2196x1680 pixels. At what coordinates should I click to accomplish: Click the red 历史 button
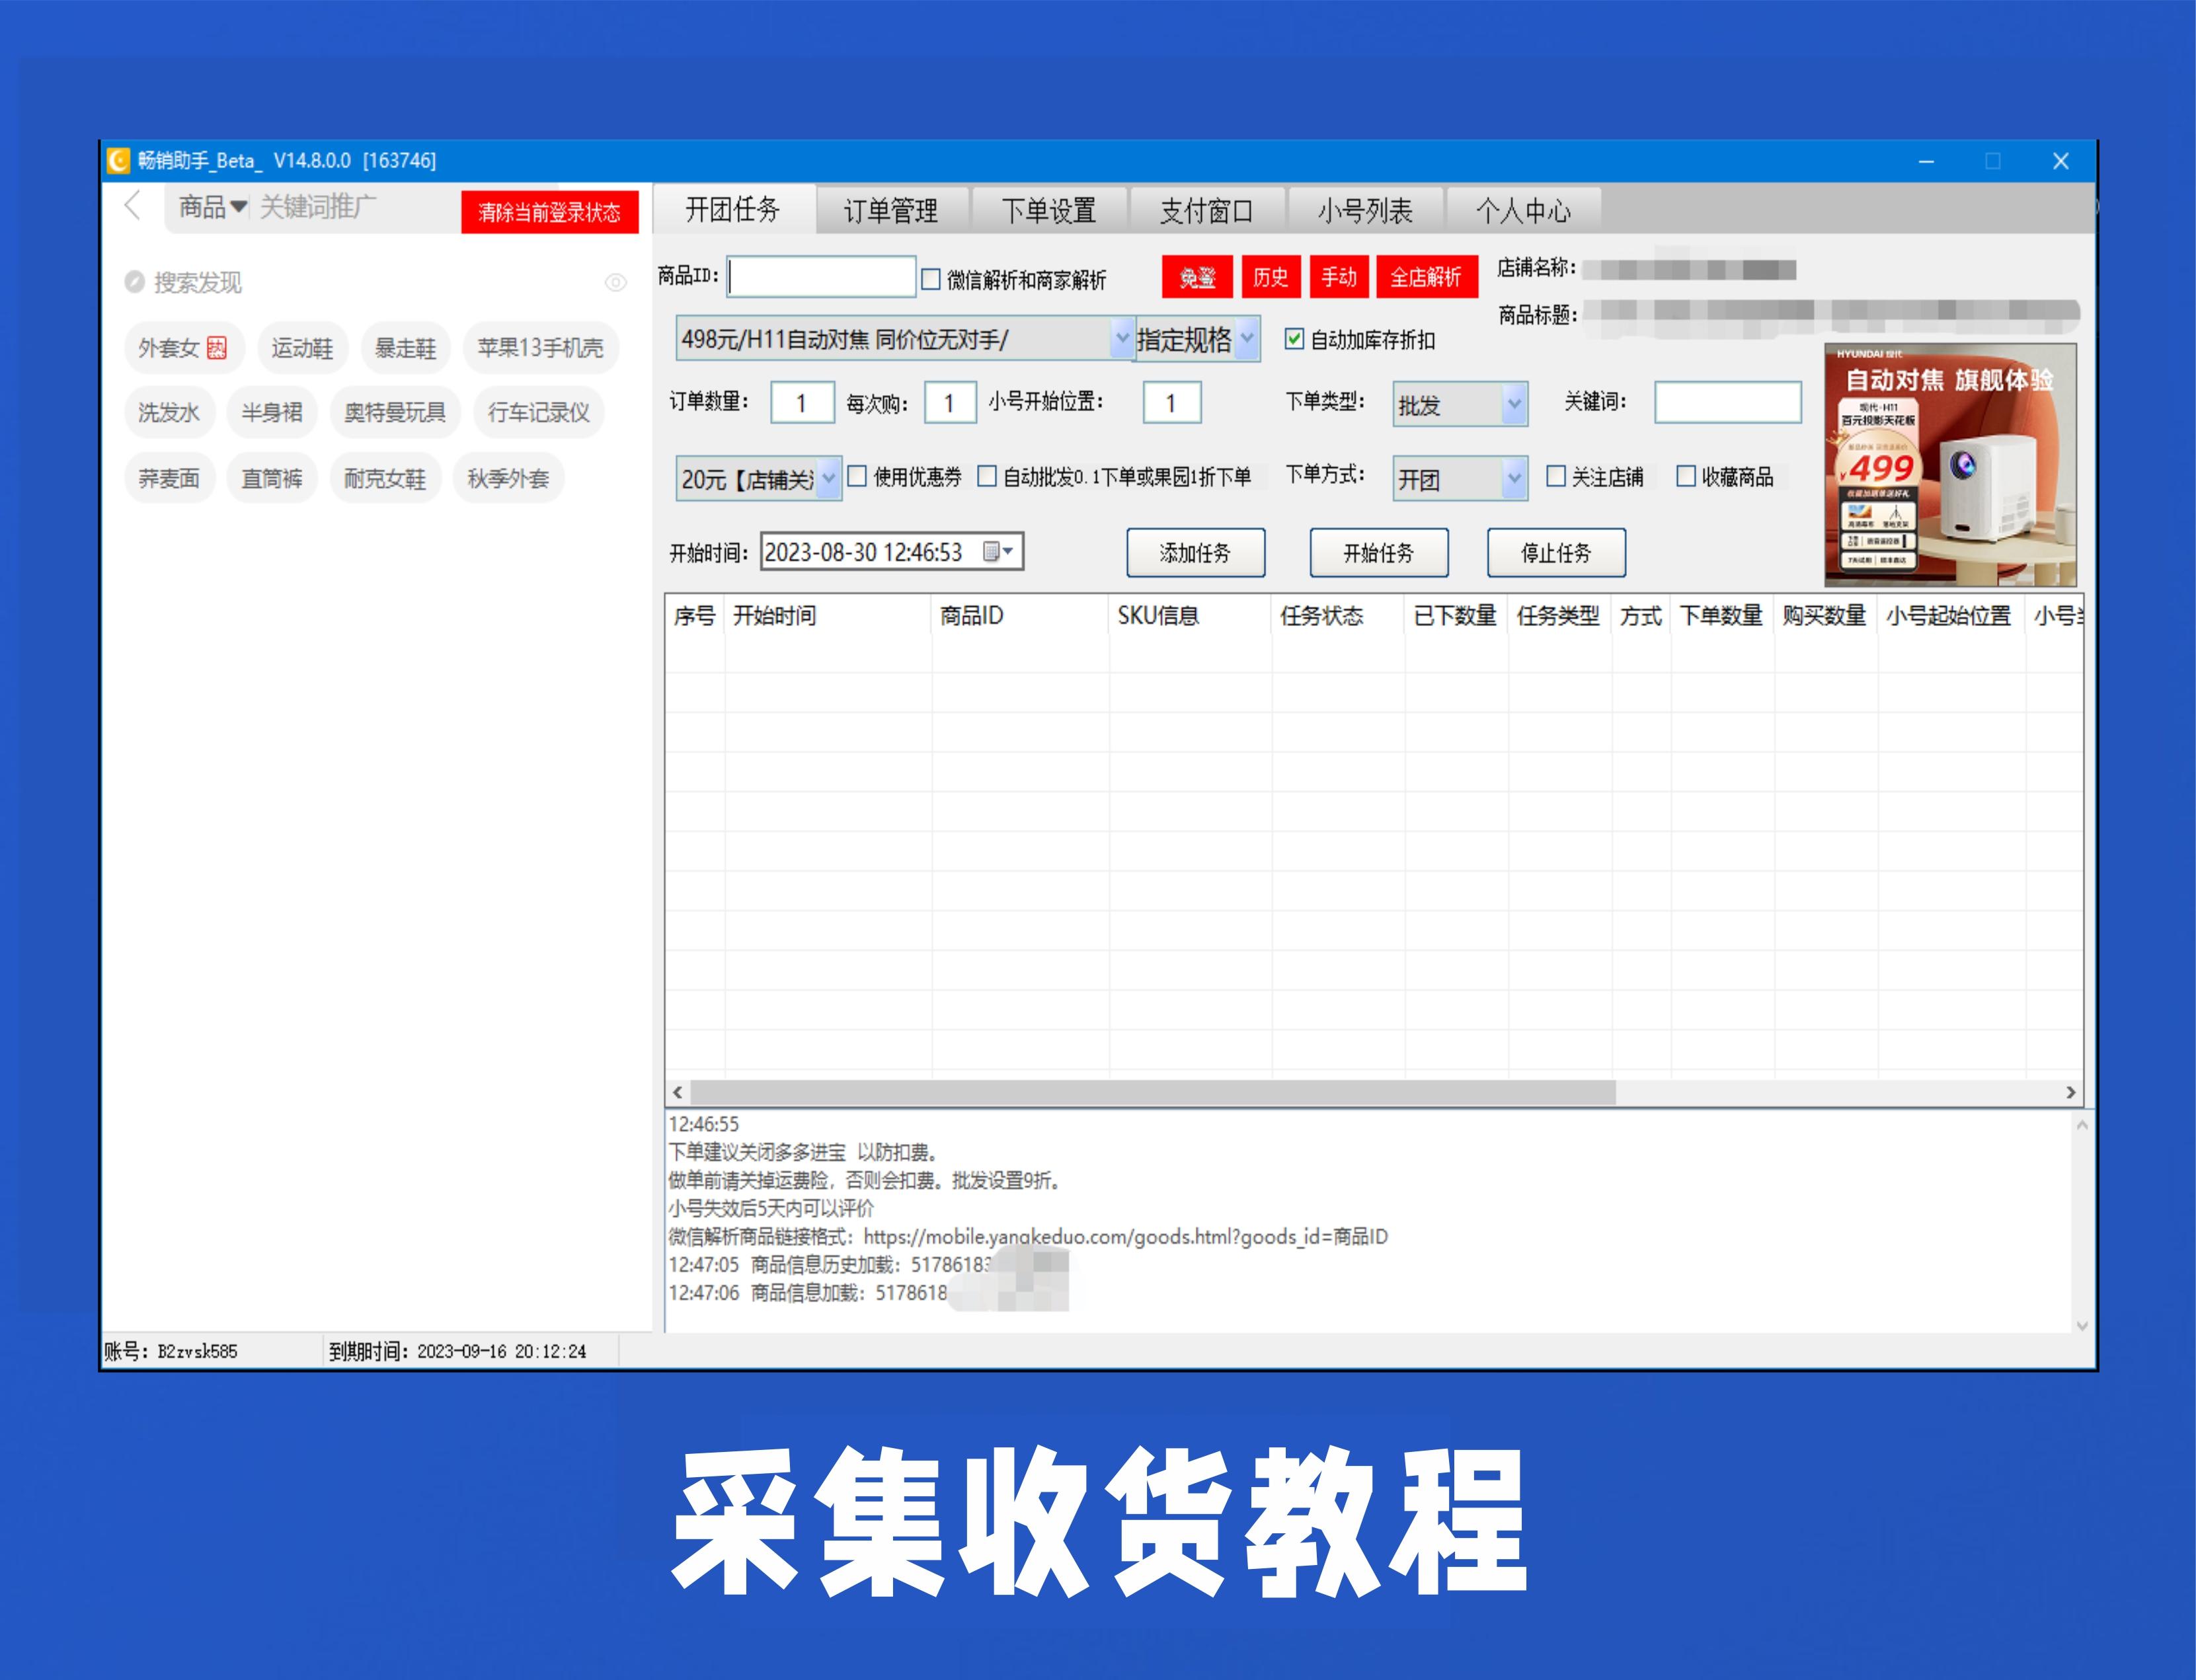1270,277
